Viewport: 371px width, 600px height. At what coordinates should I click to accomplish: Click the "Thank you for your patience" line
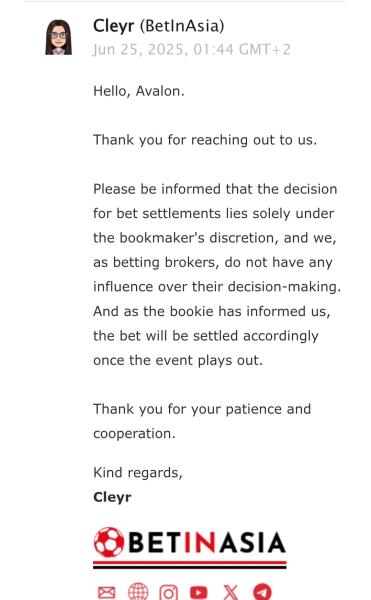(202, 409)
